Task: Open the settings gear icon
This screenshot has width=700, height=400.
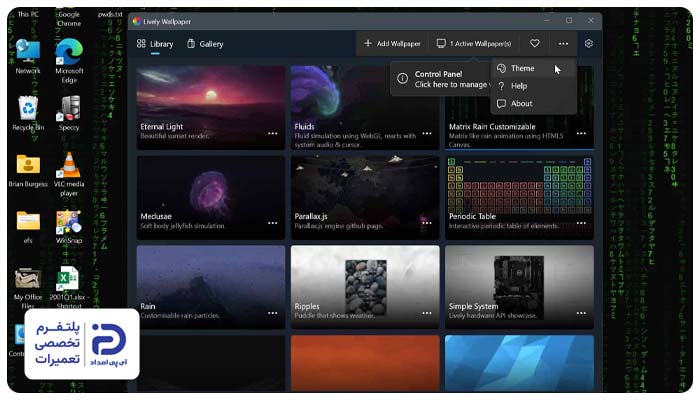Action: pos(589,44)
